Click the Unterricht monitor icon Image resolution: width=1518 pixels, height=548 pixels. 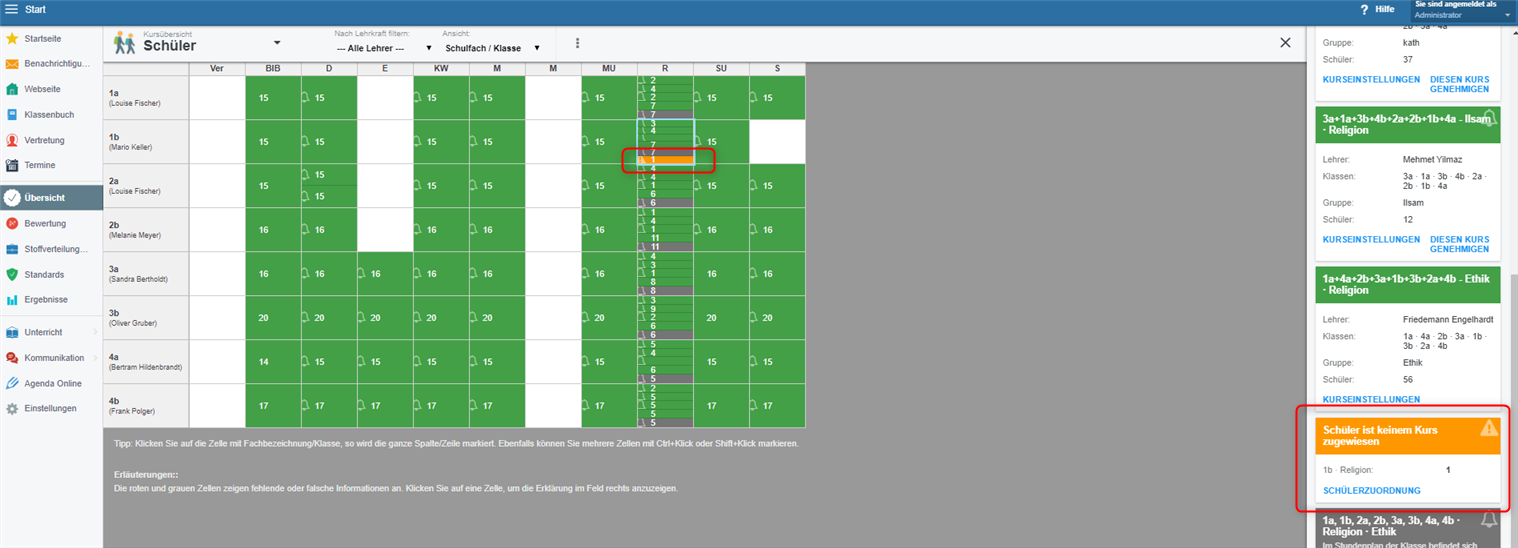tap(12, 332)
